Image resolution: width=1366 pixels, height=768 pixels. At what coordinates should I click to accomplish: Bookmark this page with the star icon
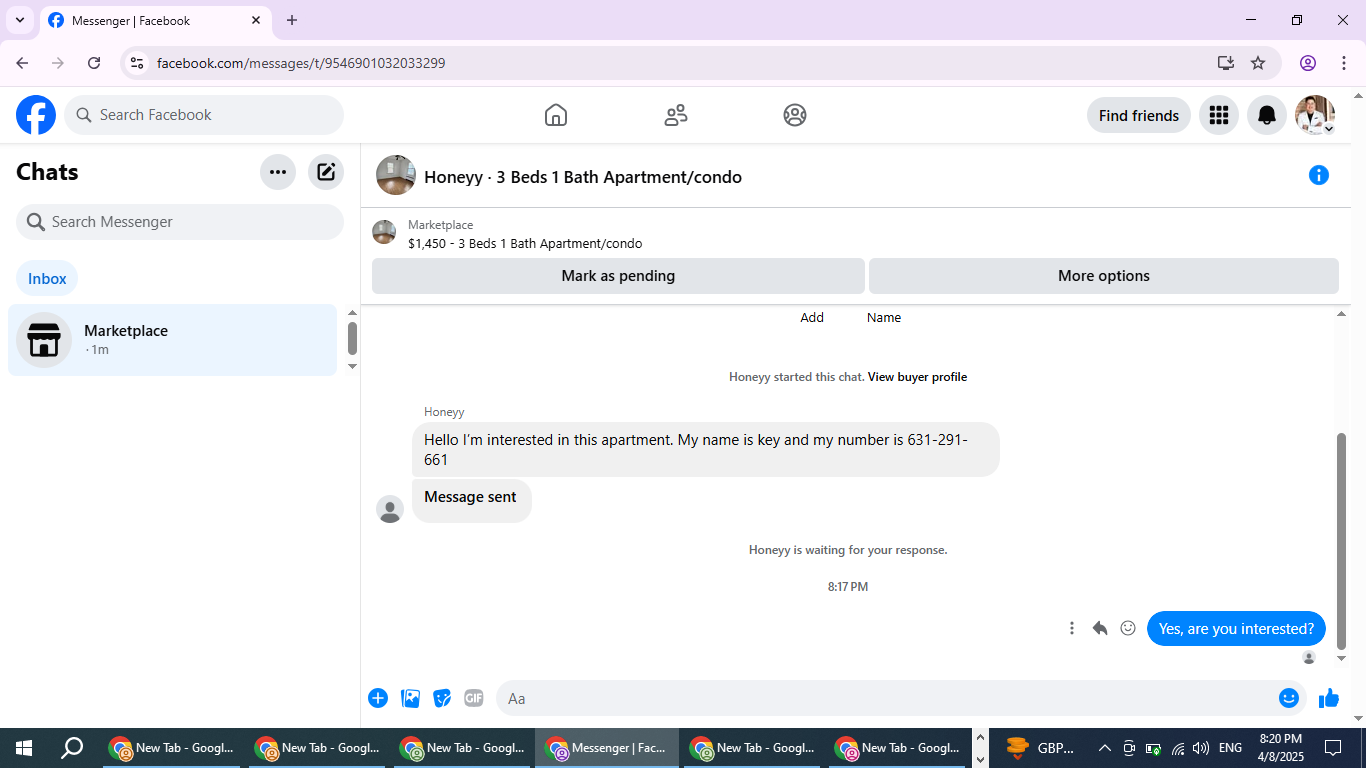tap(1258, 63)
